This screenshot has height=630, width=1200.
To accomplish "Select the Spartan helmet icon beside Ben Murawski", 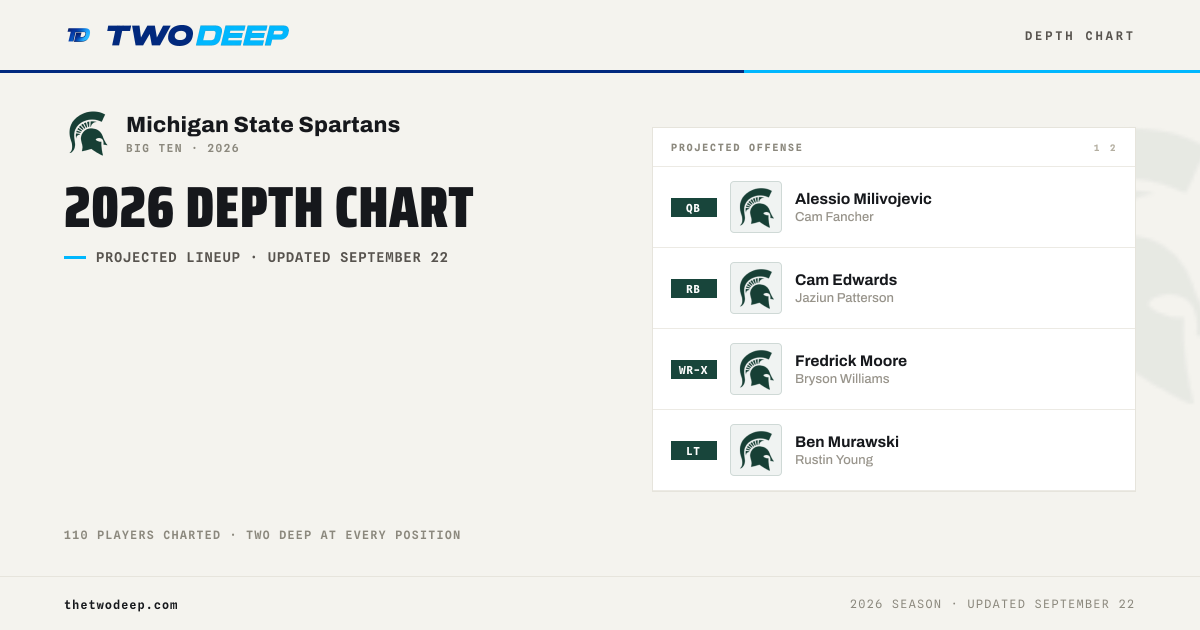I will 756,450.
